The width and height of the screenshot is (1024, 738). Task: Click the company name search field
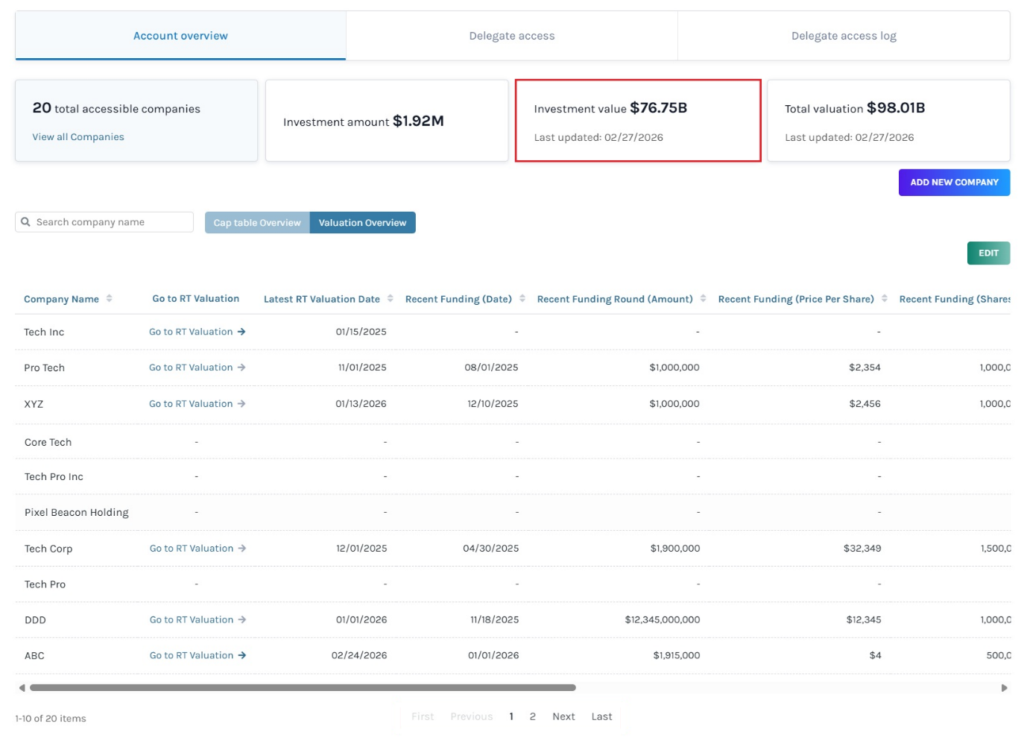pos(110,221)
